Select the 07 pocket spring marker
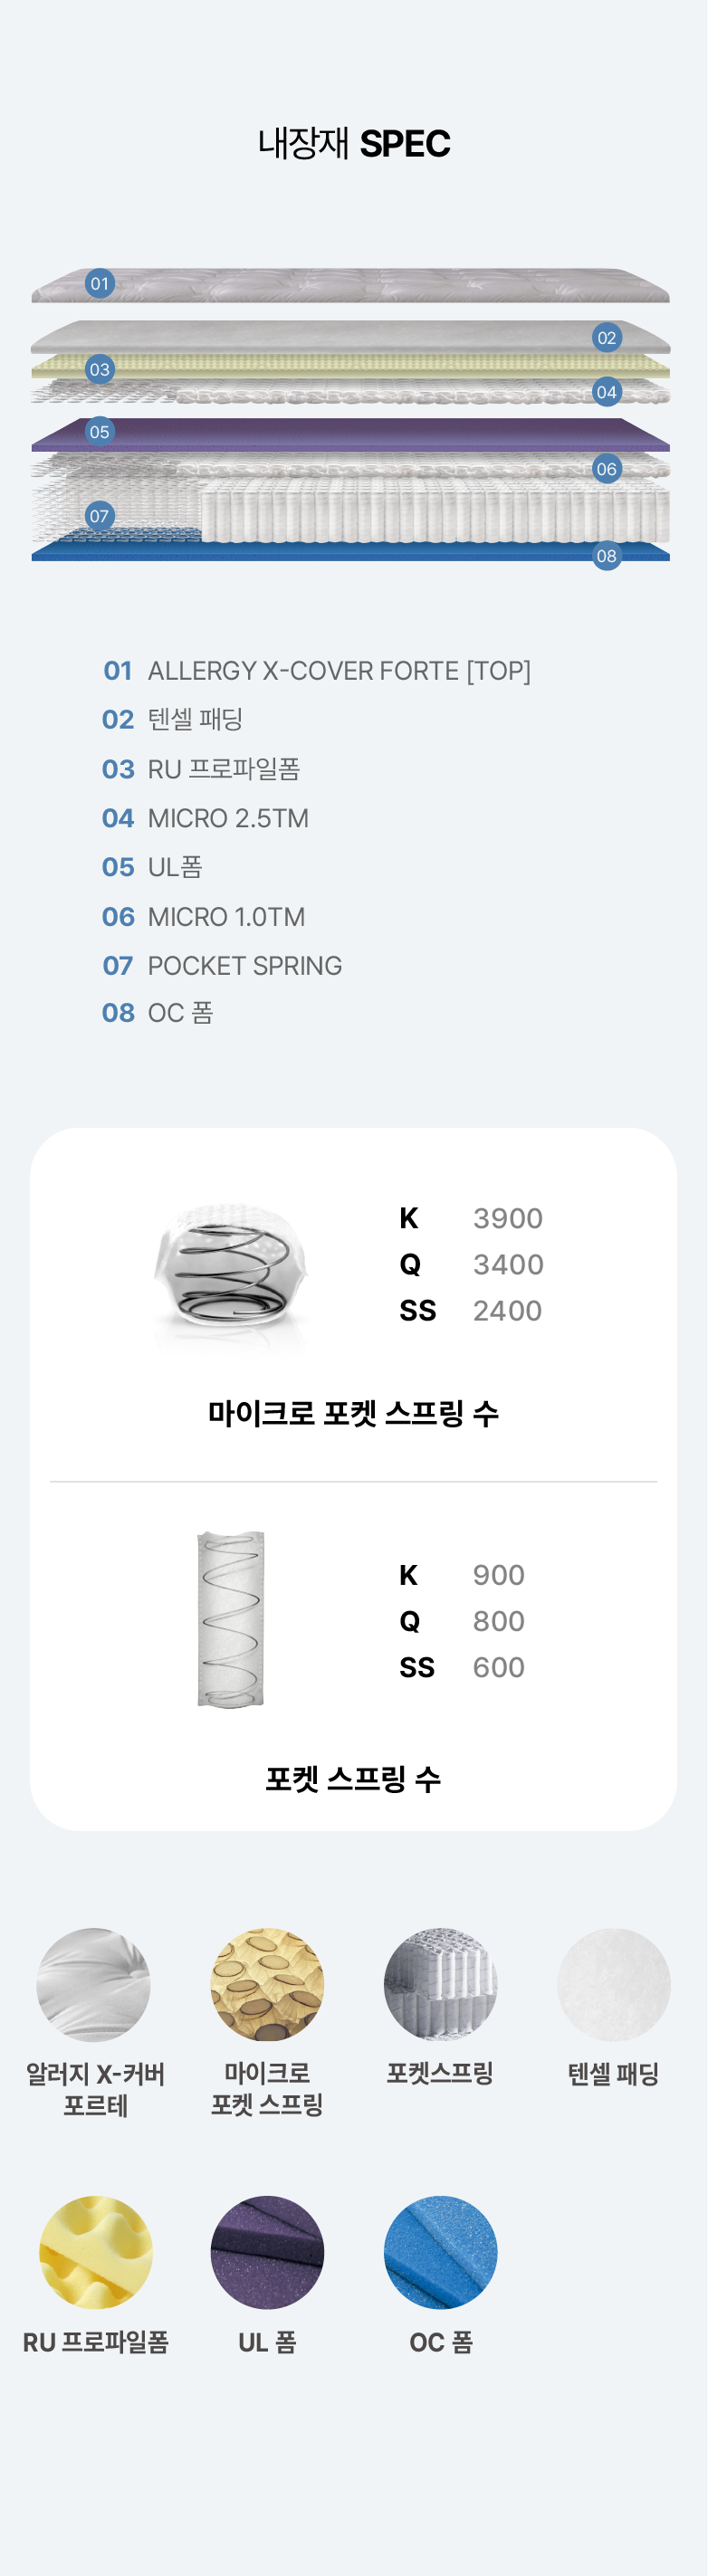The width and height of the screenshot is (708, 2576). [99, 516]
